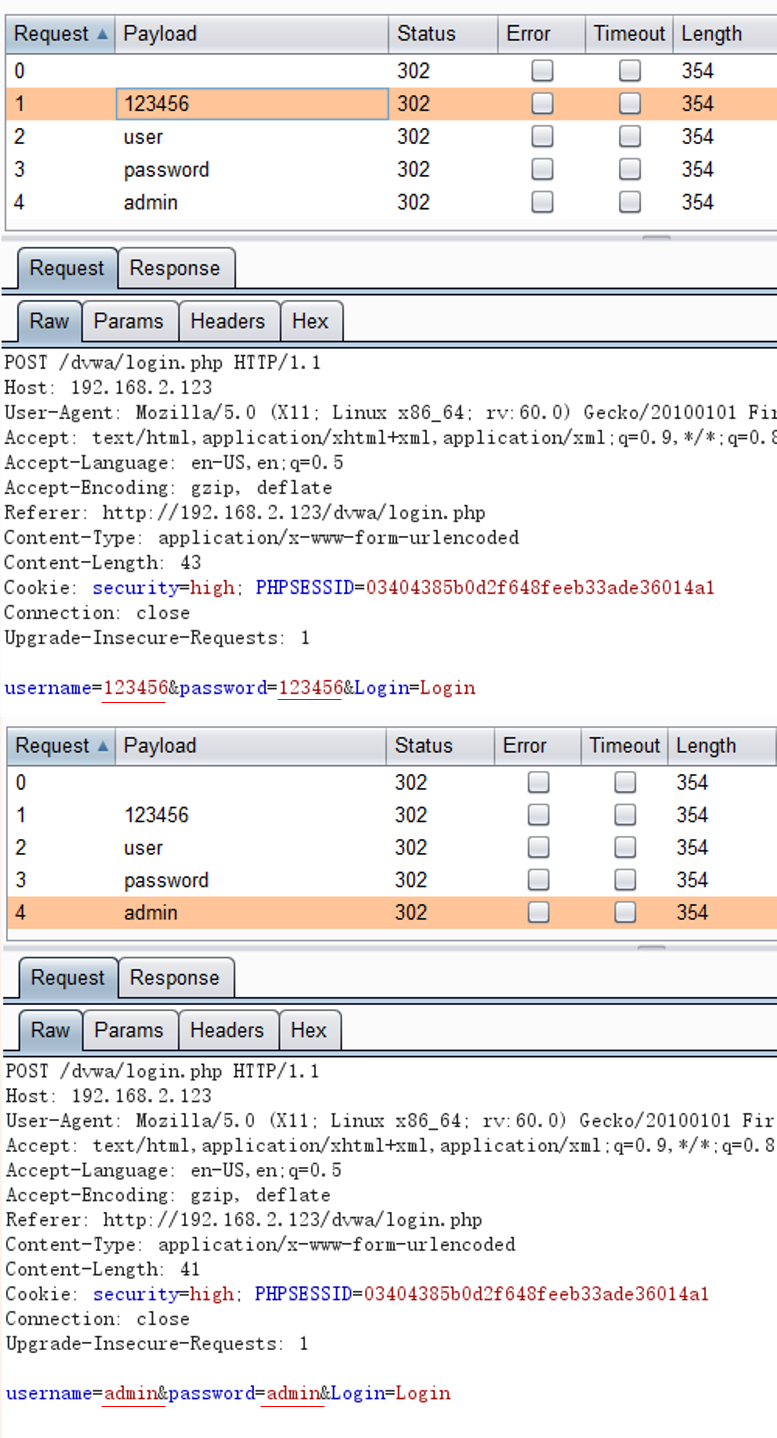
Task: Tick Error checkbox for request 0 in top table
Action: [542, 71]
